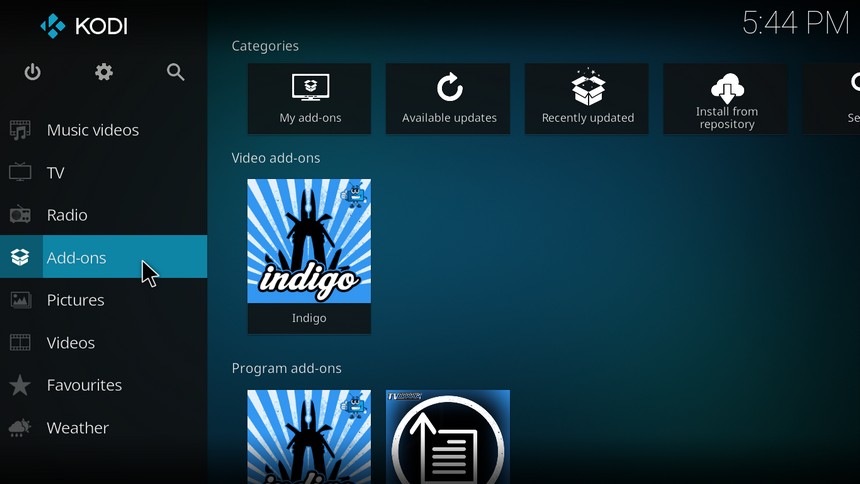Open the Recently updated category
This screenshot has height=484, width=860.
(587, 99)
